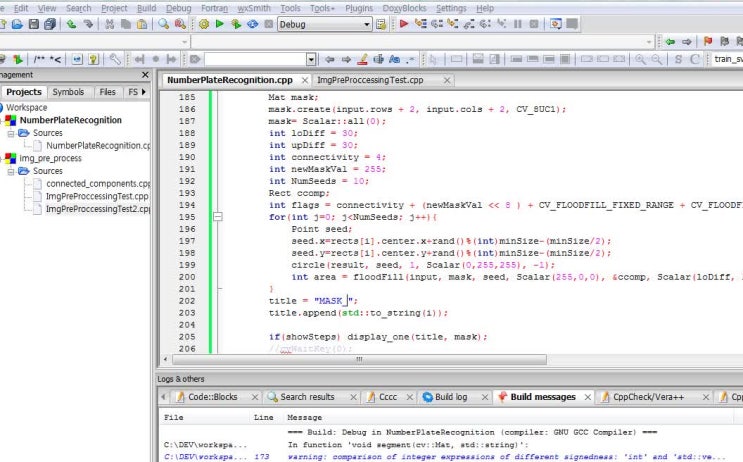Open Replace with the red magnifier icon
Screen dimensions: 743x462
coord(180,24)
